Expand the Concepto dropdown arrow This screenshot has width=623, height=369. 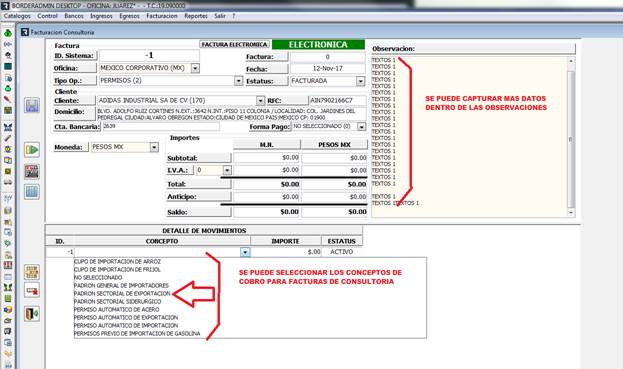pos(245,252)
